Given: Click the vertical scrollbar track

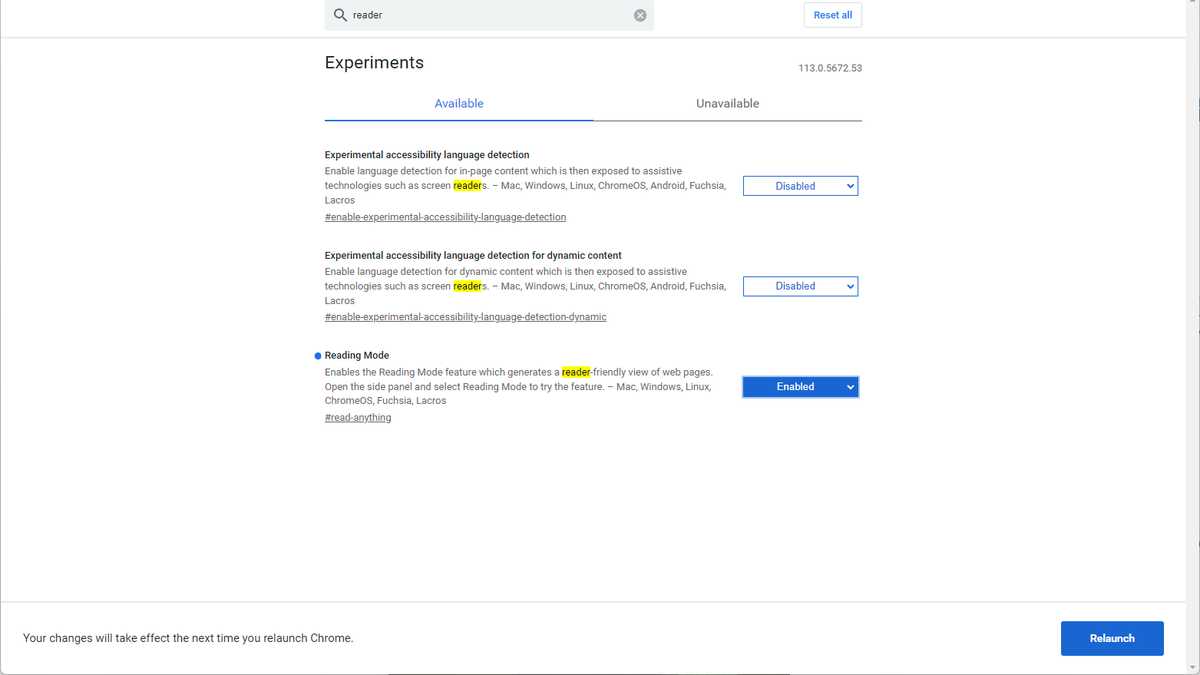Looking at the screenshot, I should tap(1194, 400).
